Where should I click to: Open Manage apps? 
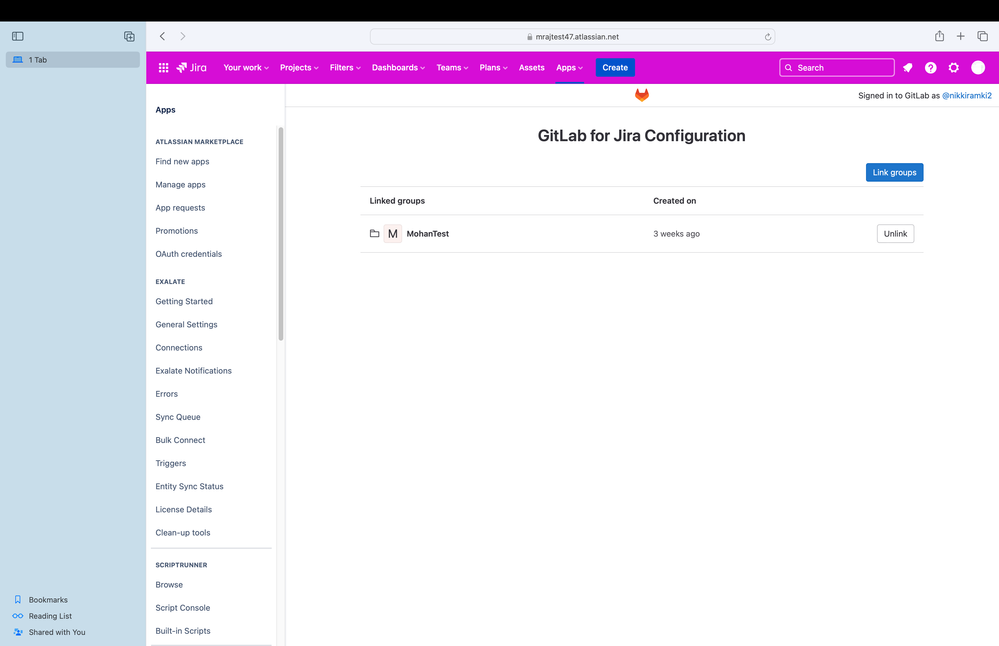180,185
